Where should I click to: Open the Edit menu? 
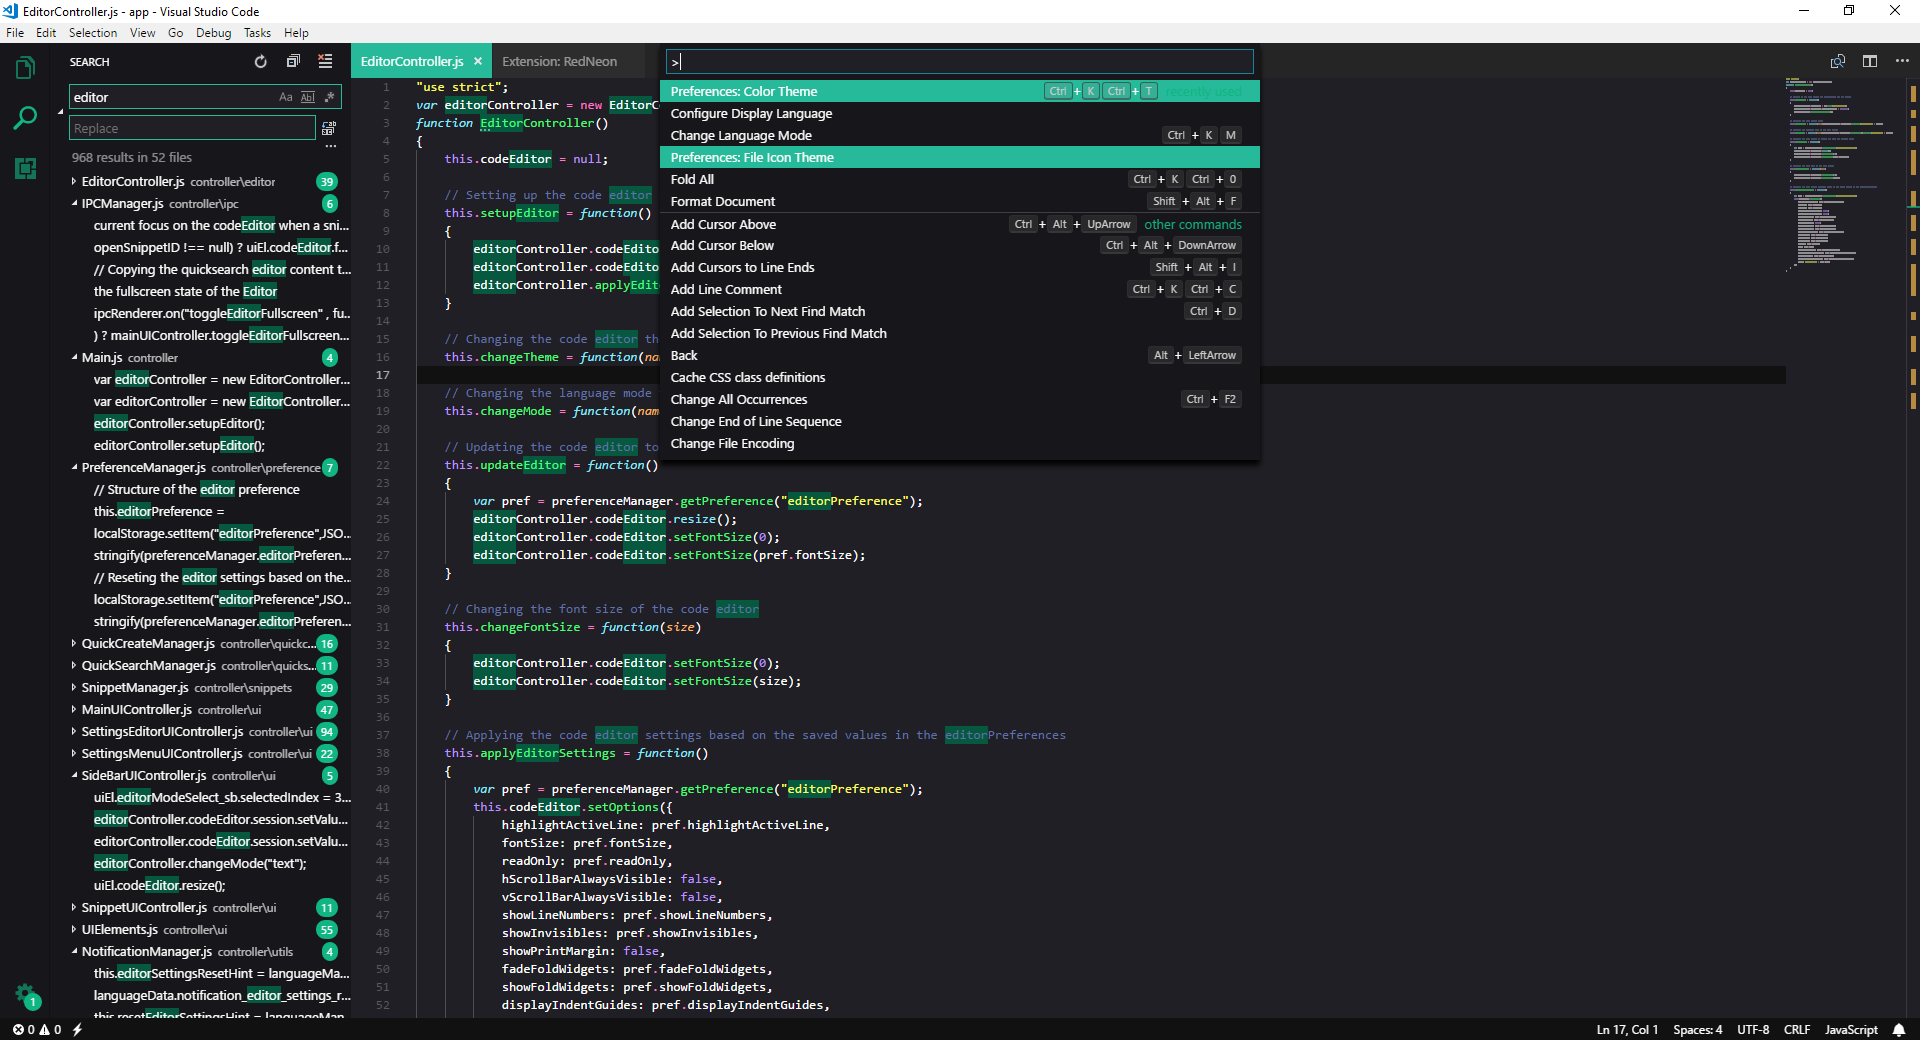[x=46, y=33]
